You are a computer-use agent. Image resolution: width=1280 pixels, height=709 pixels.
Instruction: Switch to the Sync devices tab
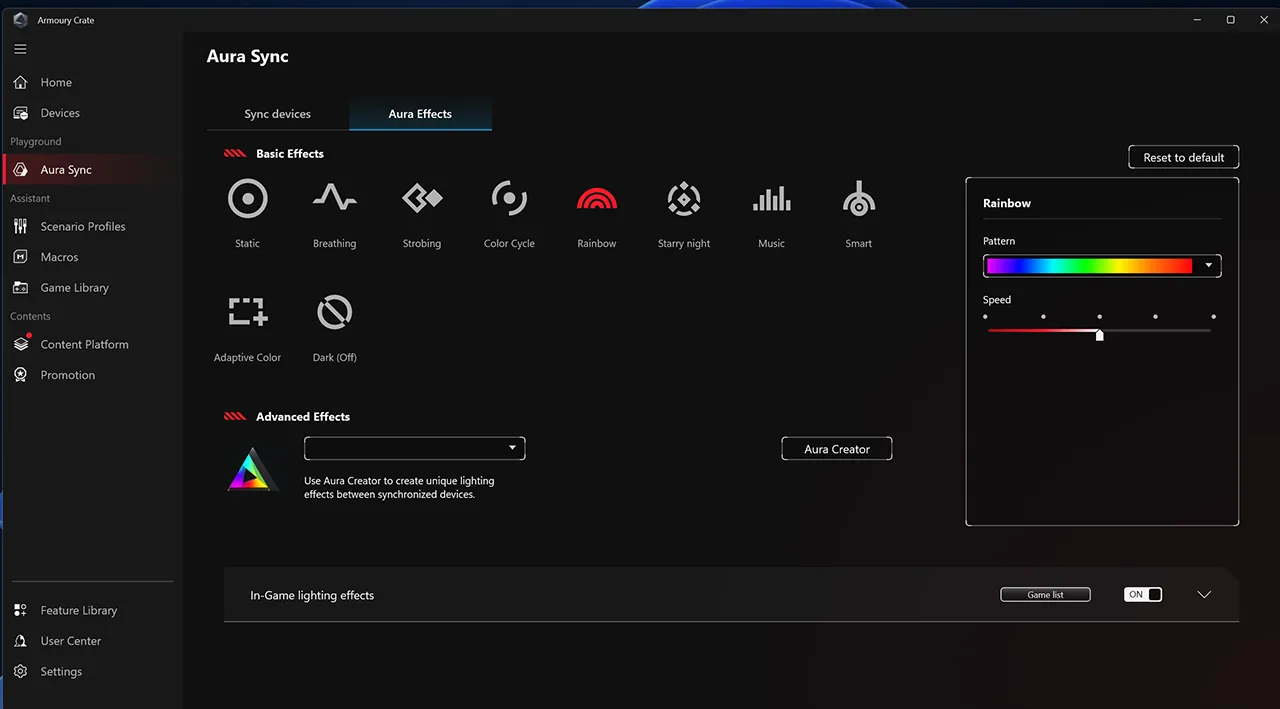pyautogui.click(x=278, y=114)
